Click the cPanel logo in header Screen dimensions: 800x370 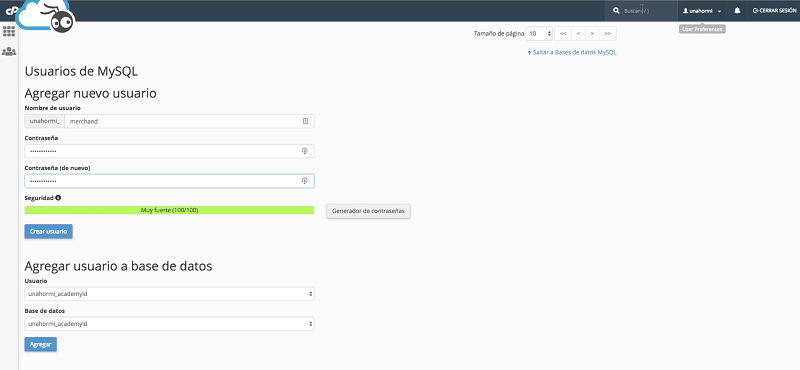[10, 10]
